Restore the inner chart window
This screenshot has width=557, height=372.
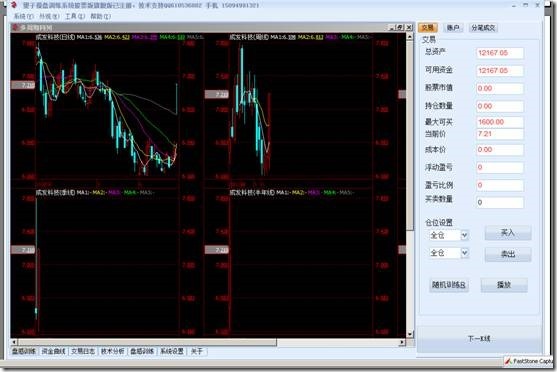coord(400,27)
